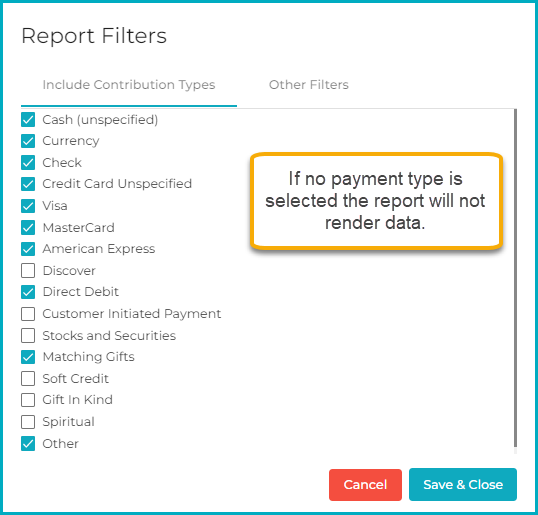This screenshot has width=538, height=515.
Task: Uncheck the Matching Gifts checkbox
Action: tap(28, 357)
